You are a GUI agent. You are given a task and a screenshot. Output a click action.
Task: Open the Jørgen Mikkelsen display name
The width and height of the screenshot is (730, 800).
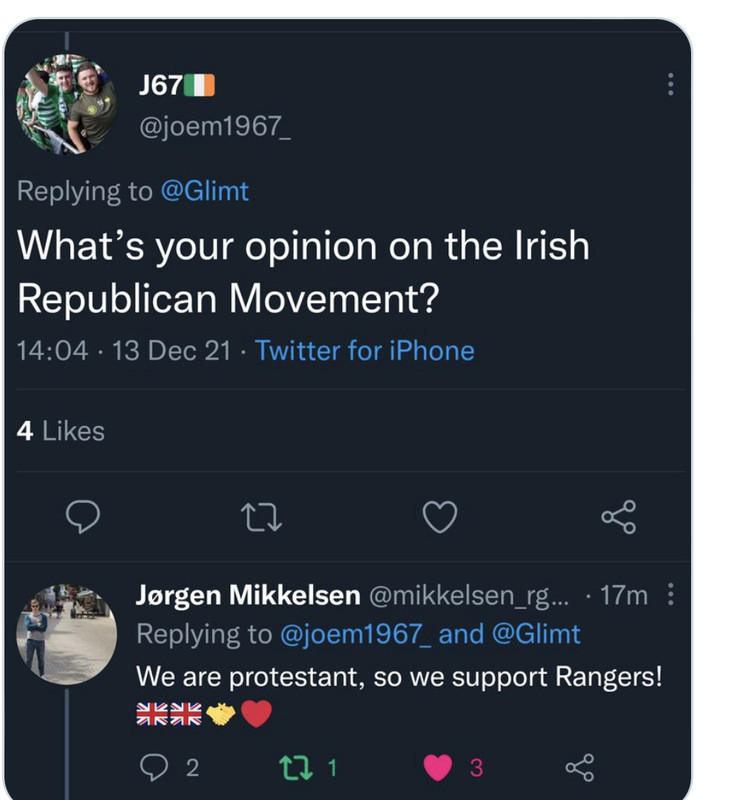coord(248,596)
